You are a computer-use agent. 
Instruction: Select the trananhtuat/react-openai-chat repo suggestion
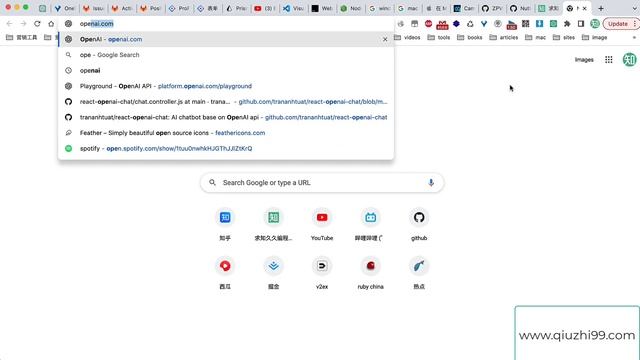(x=226, y=117)
